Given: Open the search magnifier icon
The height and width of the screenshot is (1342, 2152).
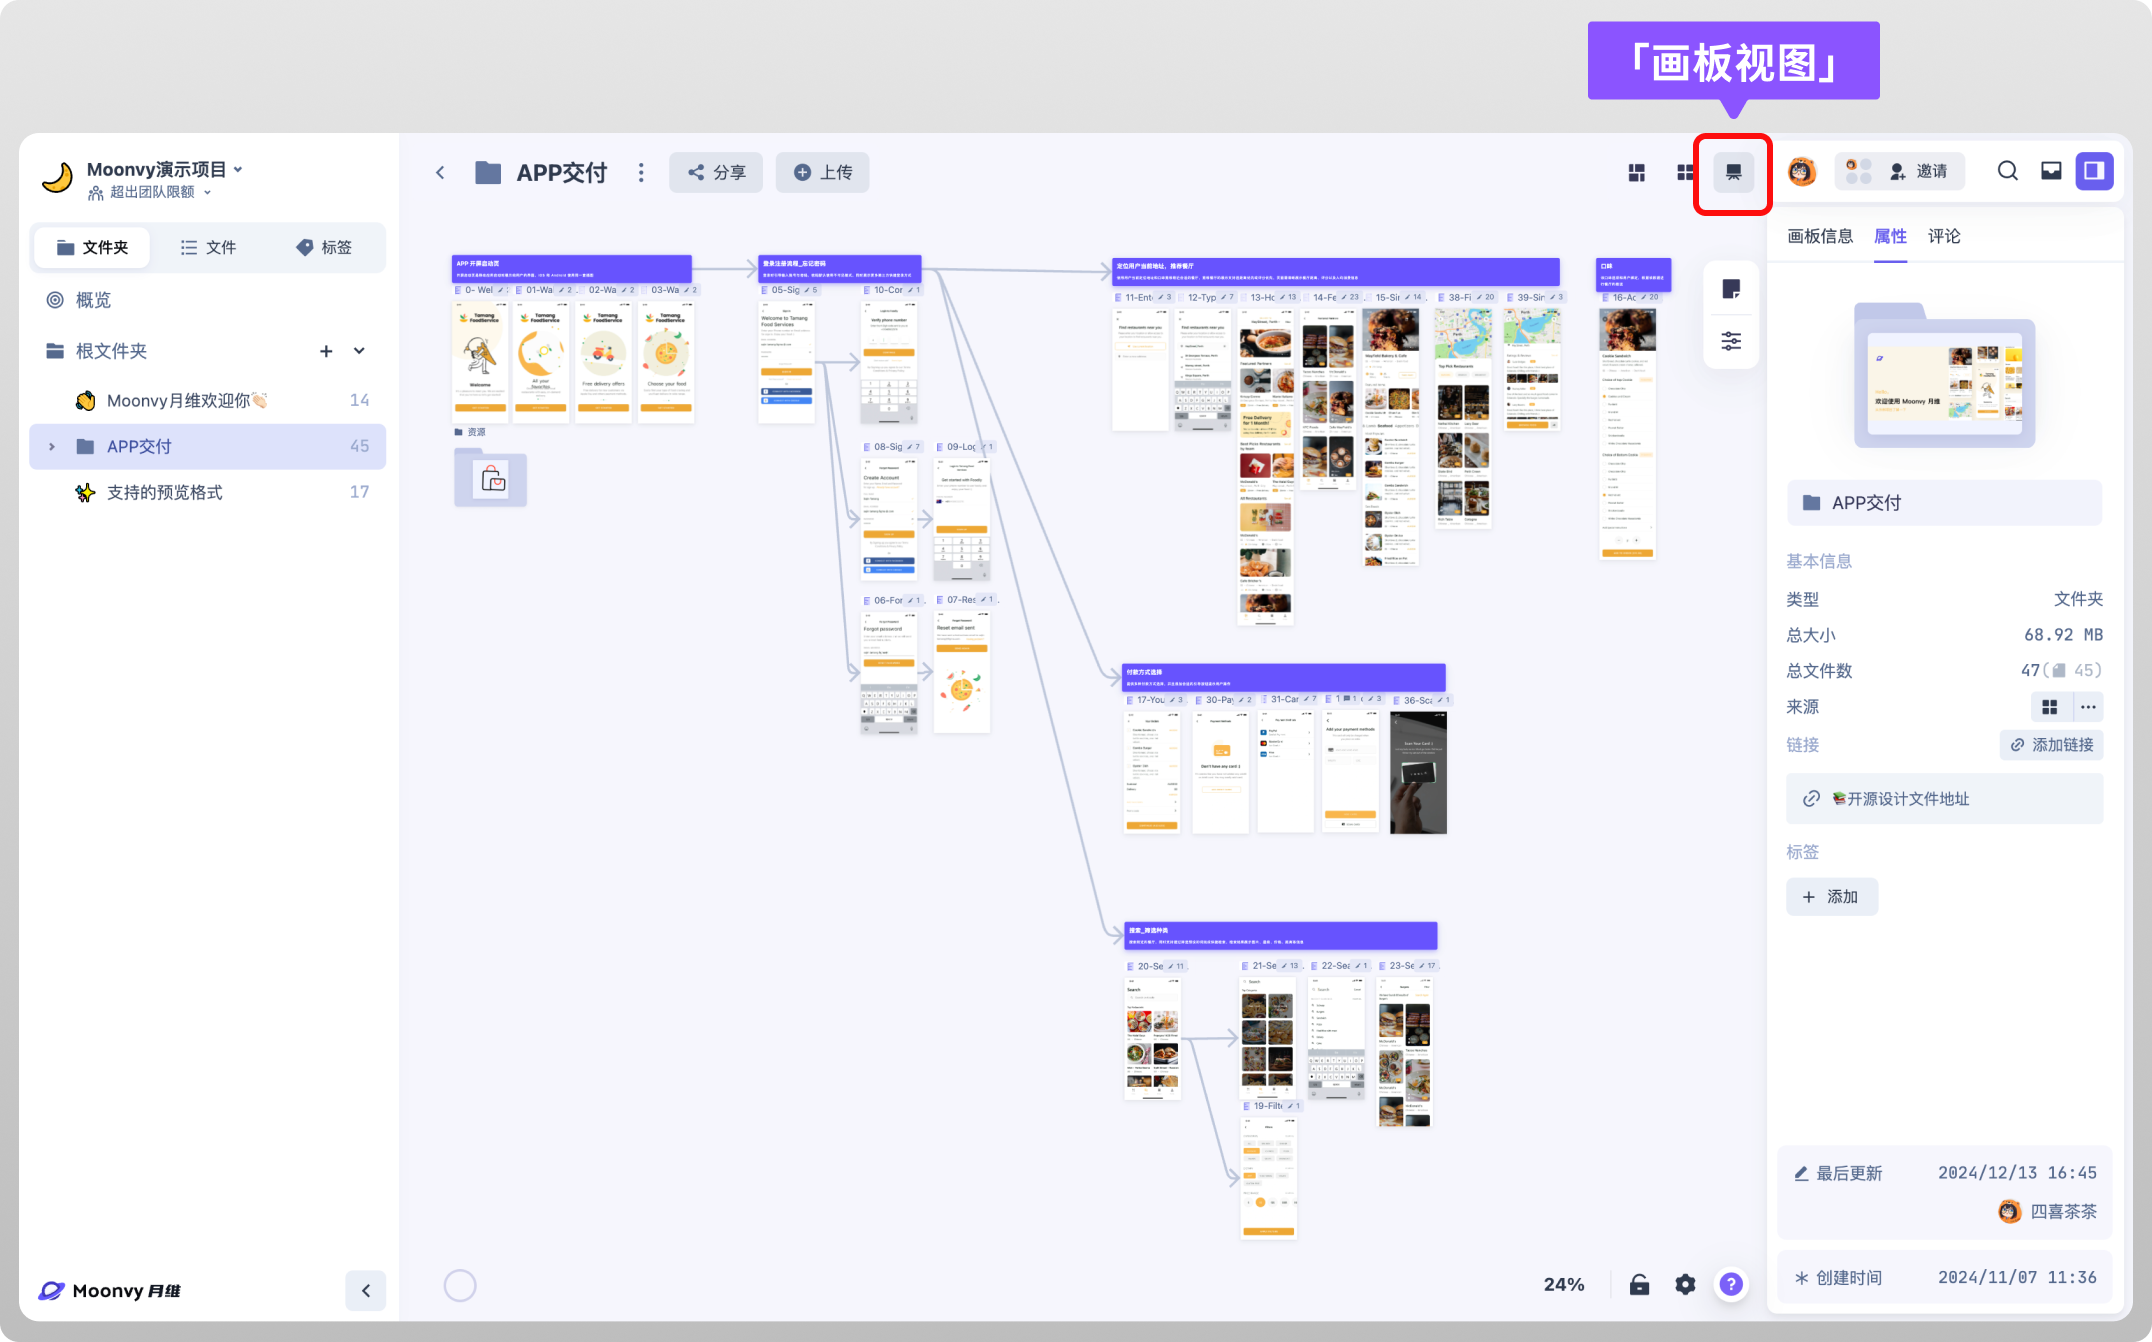Looking at the screenshot, I should [2007, 171].
